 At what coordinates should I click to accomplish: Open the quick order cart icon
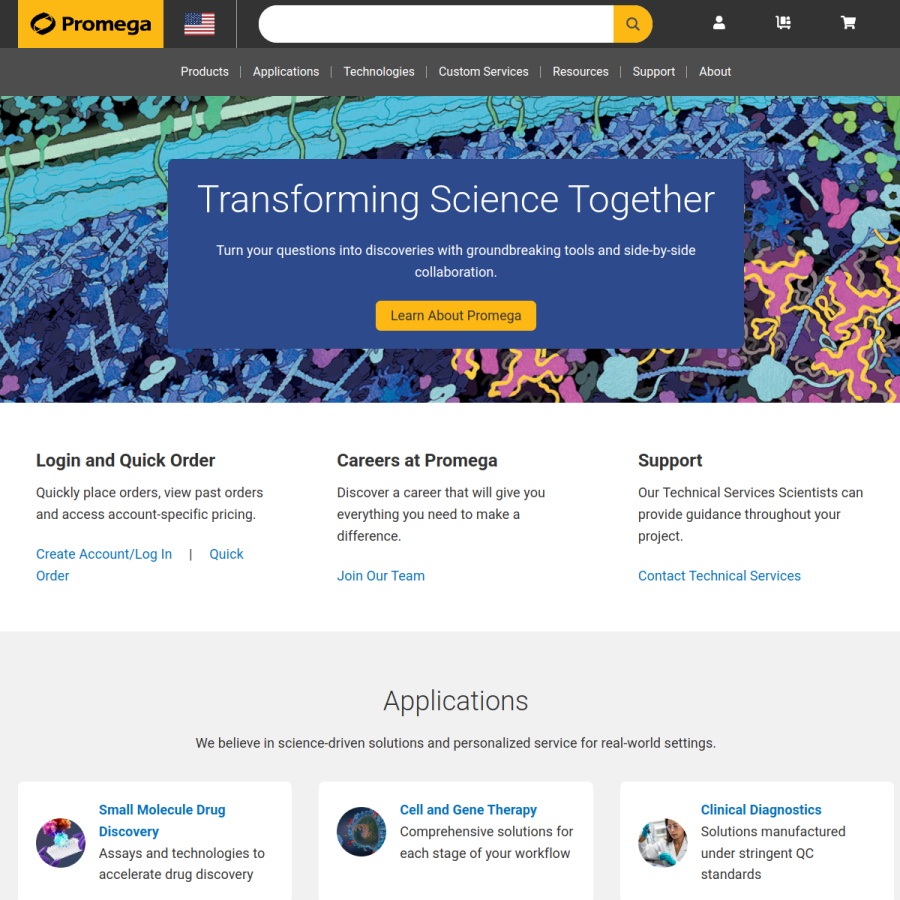point(783,23)
